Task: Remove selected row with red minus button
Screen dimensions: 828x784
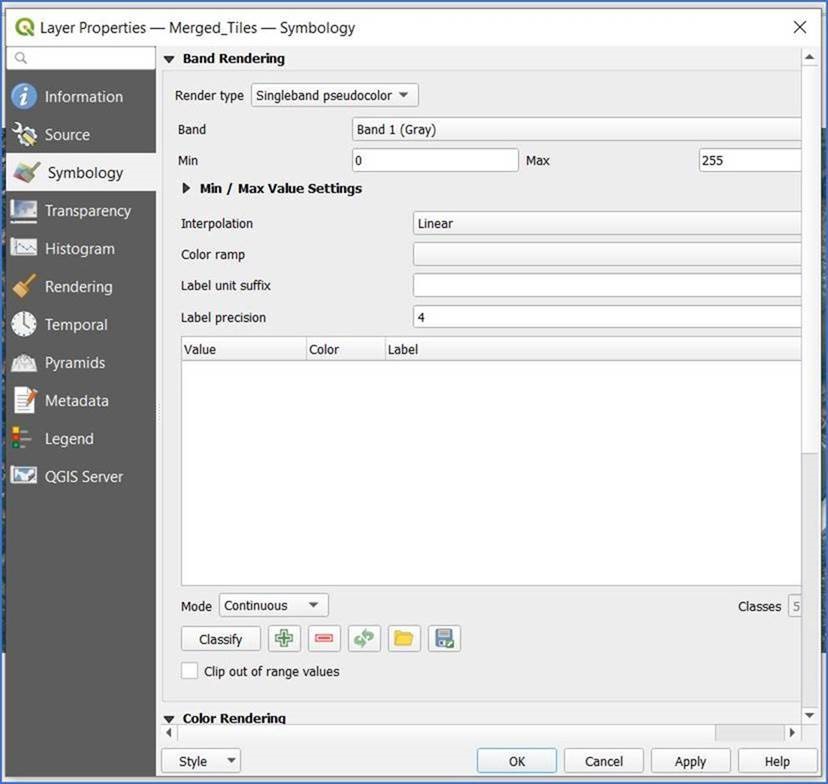Action: (x=324, y=638)
